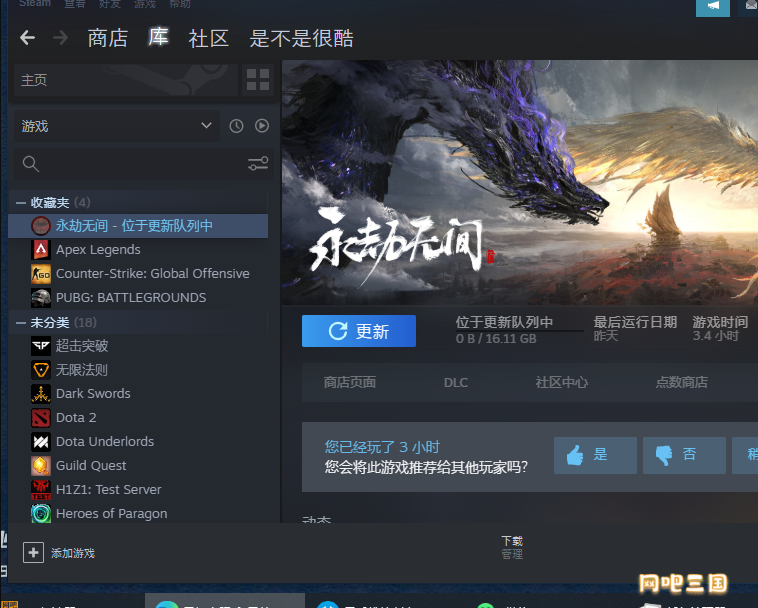The image size is (758, 608).
Task: Go forward with the right arrow
Action: [x=60, y=38]
